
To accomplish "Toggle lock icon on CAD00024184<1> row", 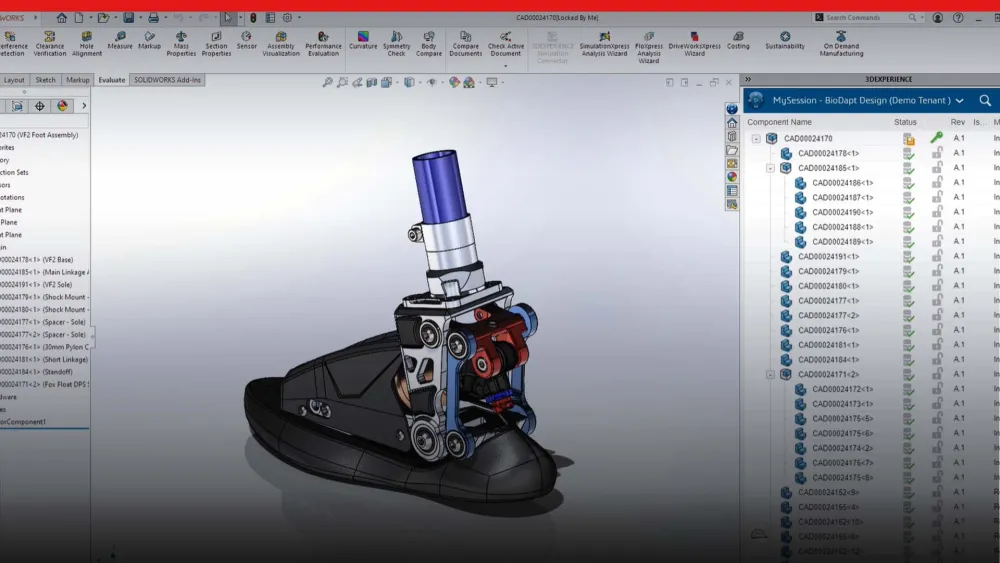I will pyautogui.click(x=937, y=359).
